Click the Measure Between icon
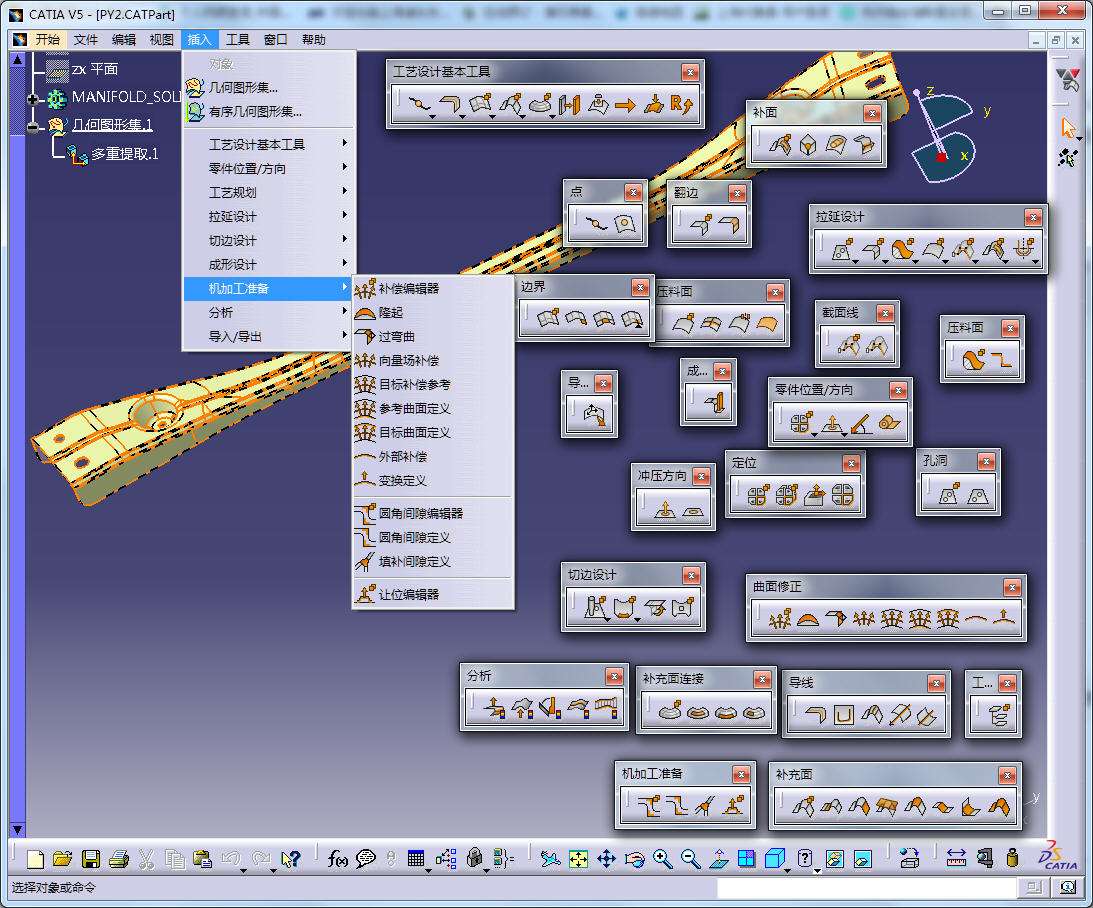The width and height of the screenshot is (1093, 908). [956, 858]
